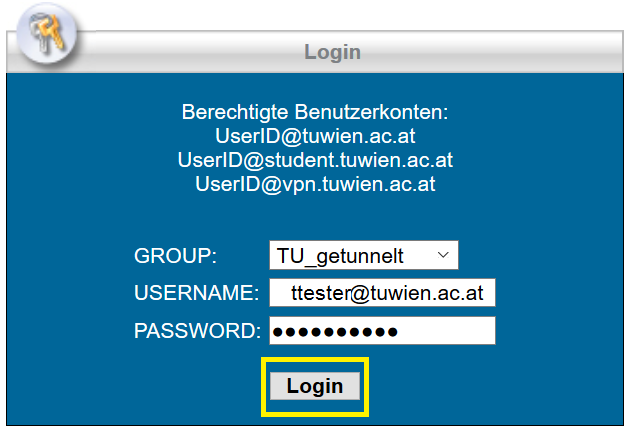Viewport: 635px width, 440px height.
Task: Click the Login title in header bar
Action: pyautogui.click(x=332, y=52)
